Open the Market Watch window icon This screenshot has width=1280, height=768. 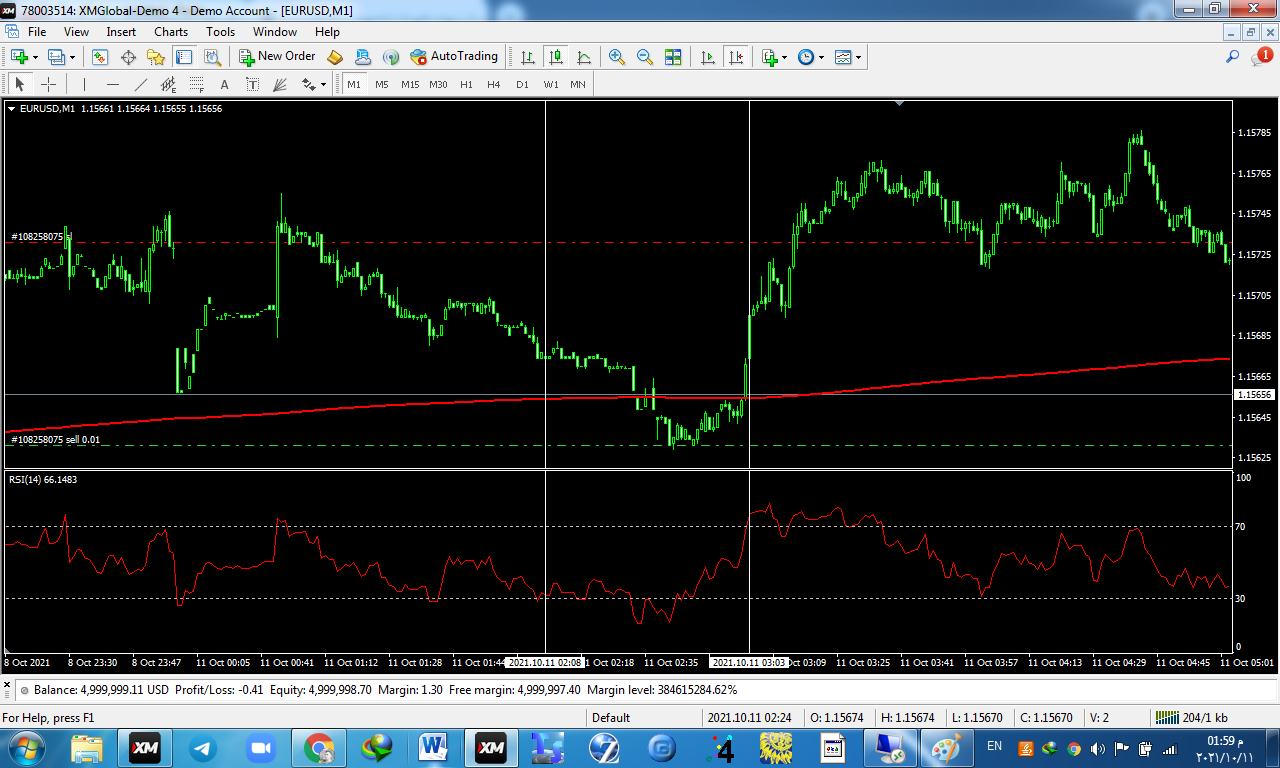100,57
